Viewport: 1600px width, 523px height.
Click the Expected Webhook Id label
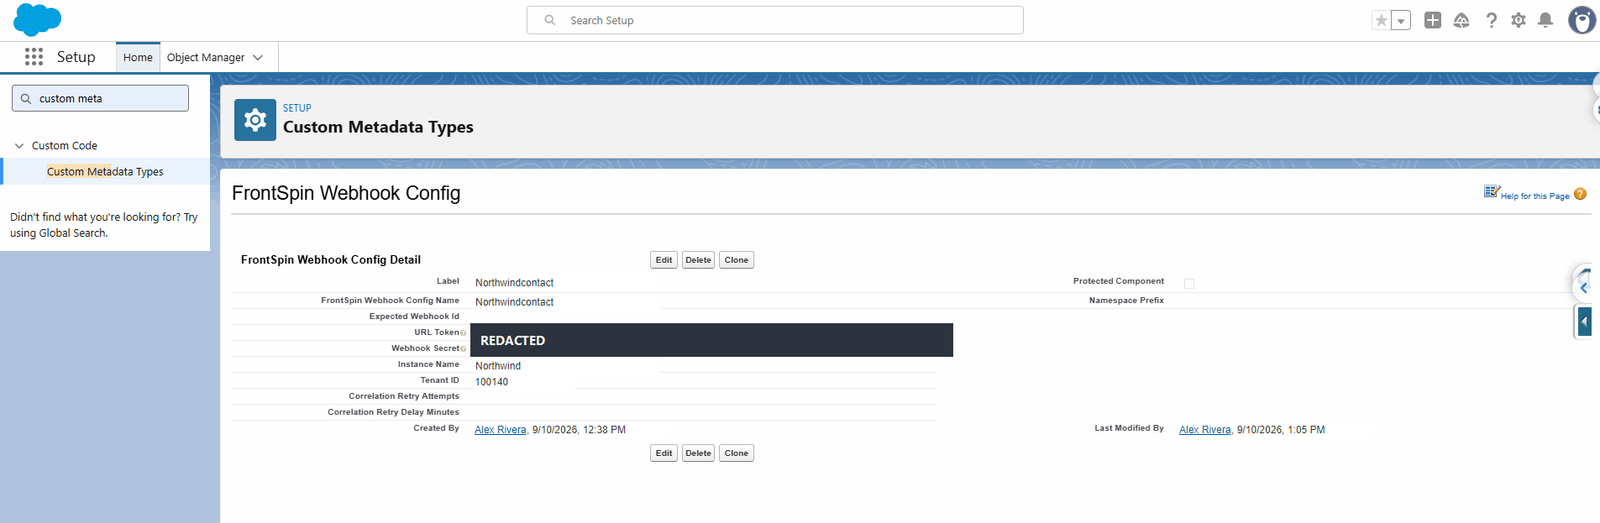(414, 316)
